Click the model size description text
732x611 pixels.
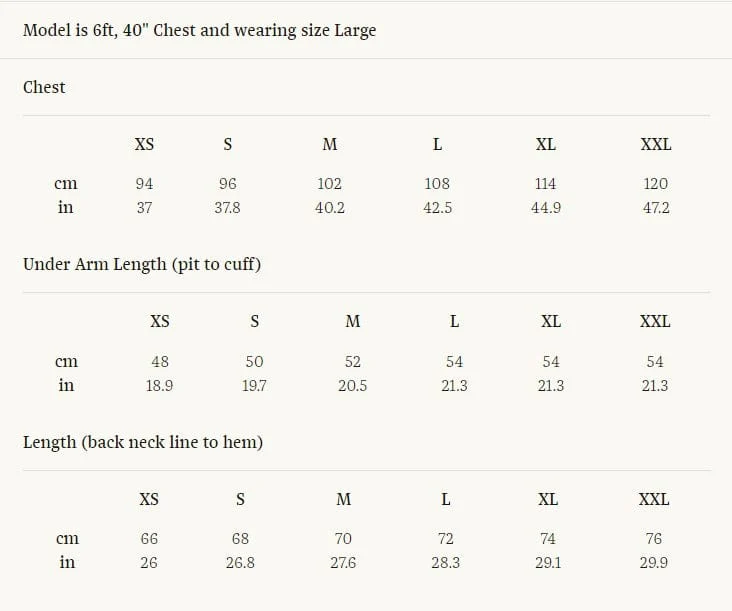pyautogui.click(x=199, y=30)
